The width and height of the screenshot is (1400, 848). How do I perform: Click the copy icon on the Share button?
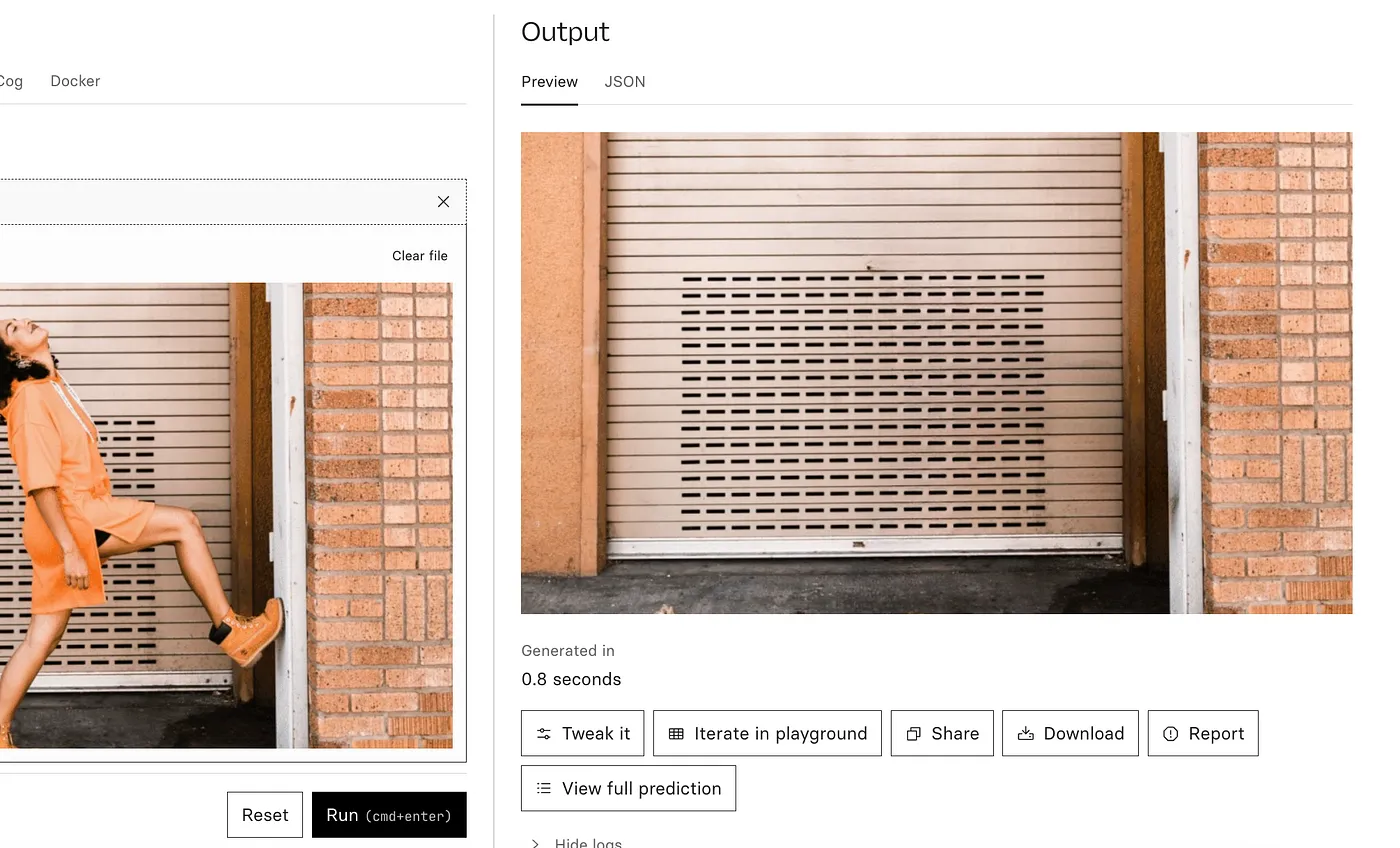[913, 734]
